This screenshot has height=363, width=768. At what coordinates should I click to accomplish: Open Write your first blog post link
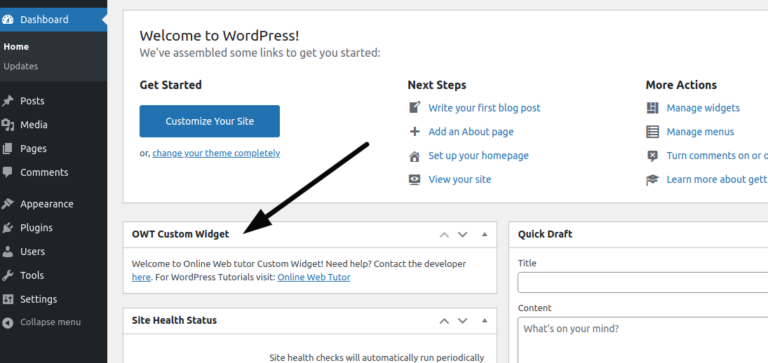click(x=484, y=108)
